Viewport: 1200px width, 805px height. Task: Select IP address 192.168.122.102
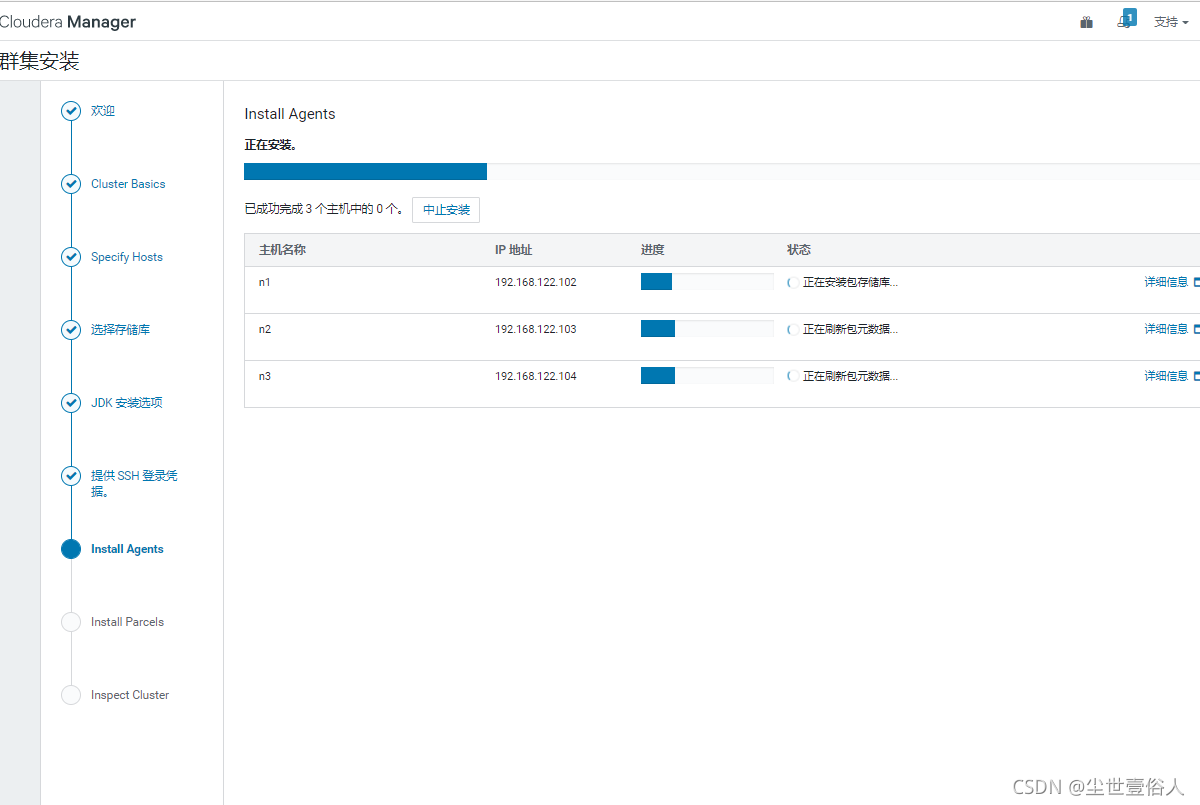[536, 282]
